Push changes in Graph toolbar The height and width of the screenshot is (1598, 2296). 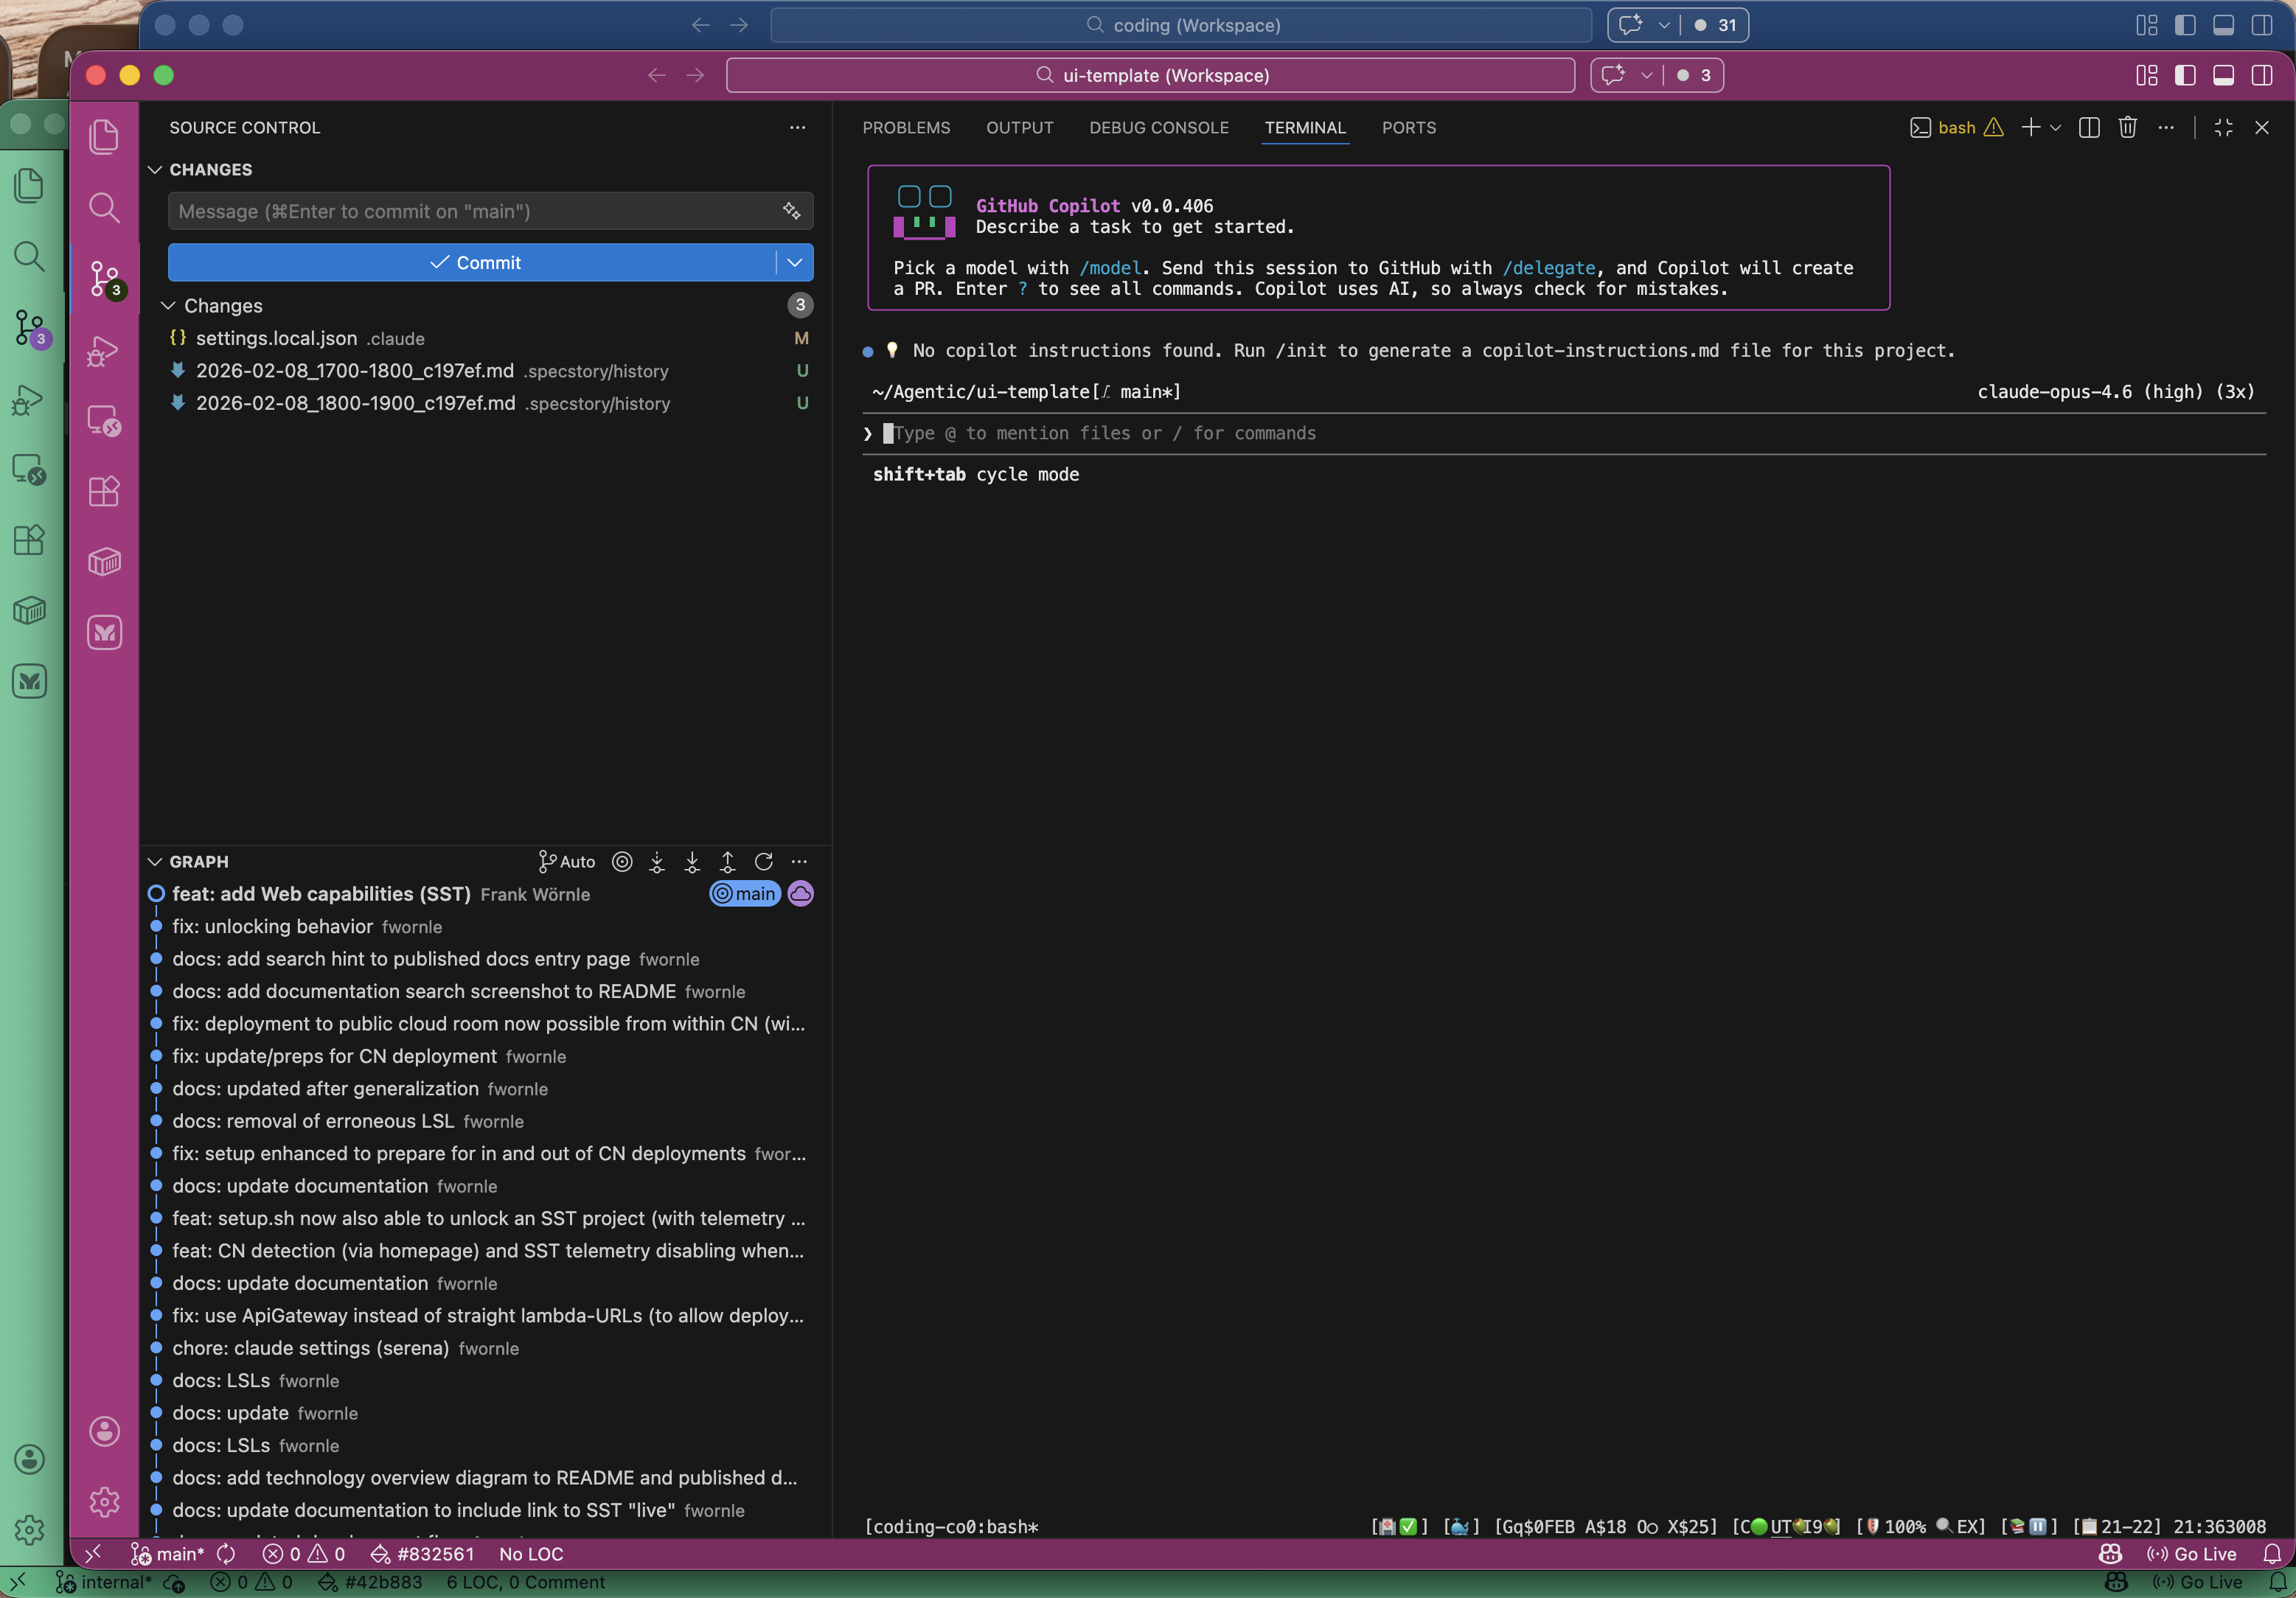tap(728, 861)
